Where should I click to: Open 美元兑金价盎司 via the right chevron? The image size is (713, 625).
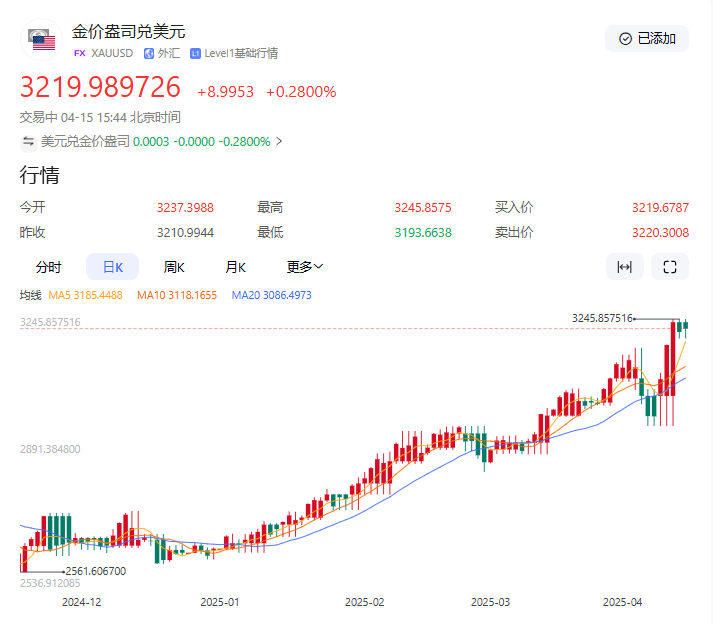click(279, 142)
